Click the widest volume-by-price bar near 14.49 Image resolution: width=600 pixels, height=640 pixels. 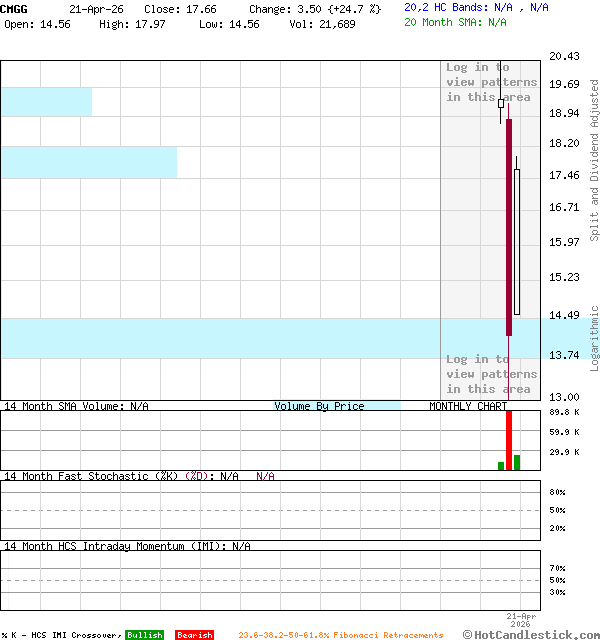click(220, 338)
